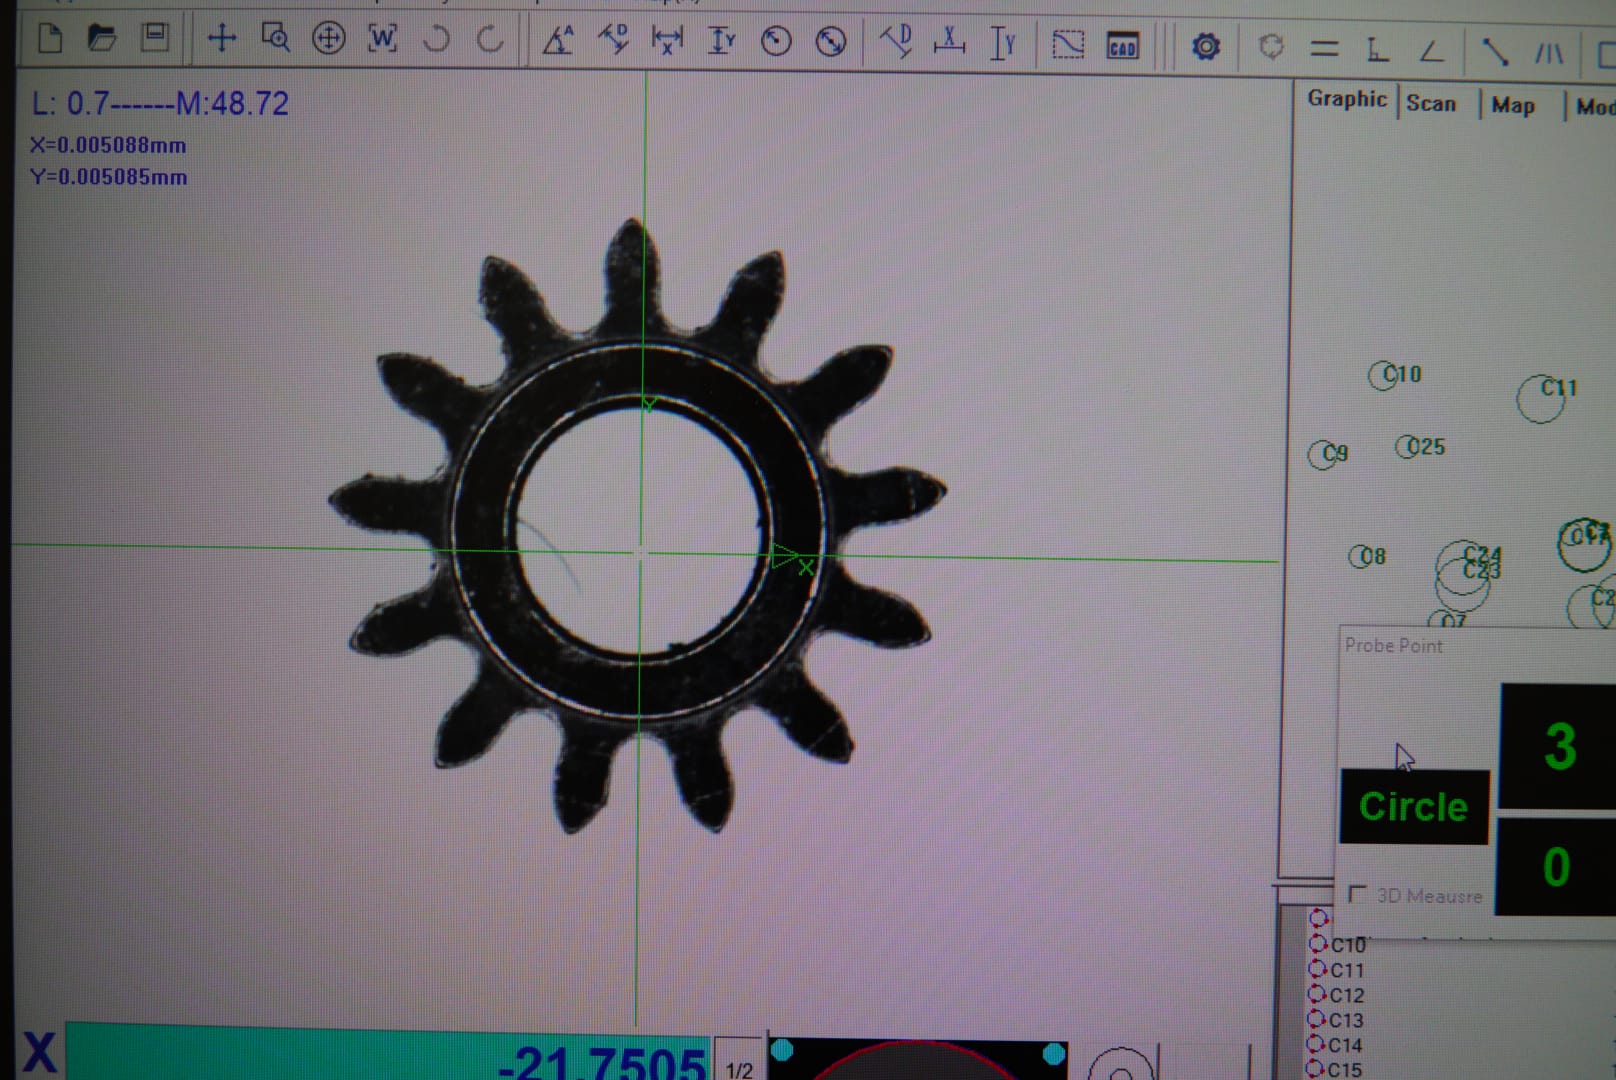Open settings with the blue gear icon
1616x1080 pixels.
pyautogui.click(x=1206, y=46)
